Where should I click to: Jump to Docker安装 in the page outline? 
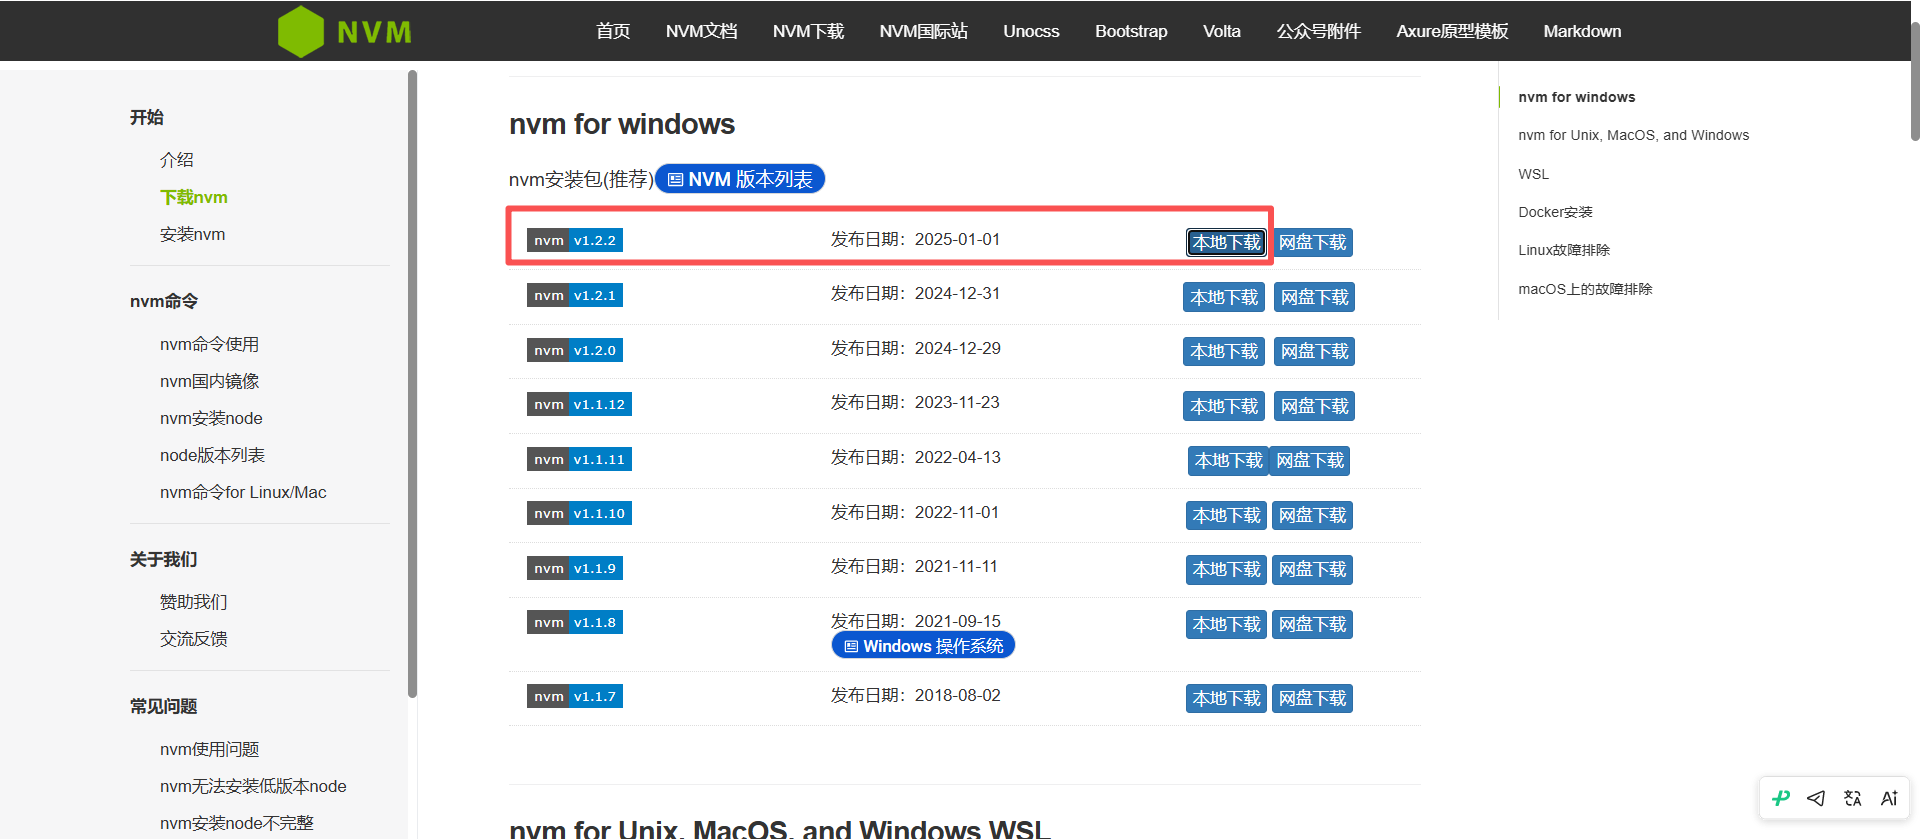[x=1555, y=212]
